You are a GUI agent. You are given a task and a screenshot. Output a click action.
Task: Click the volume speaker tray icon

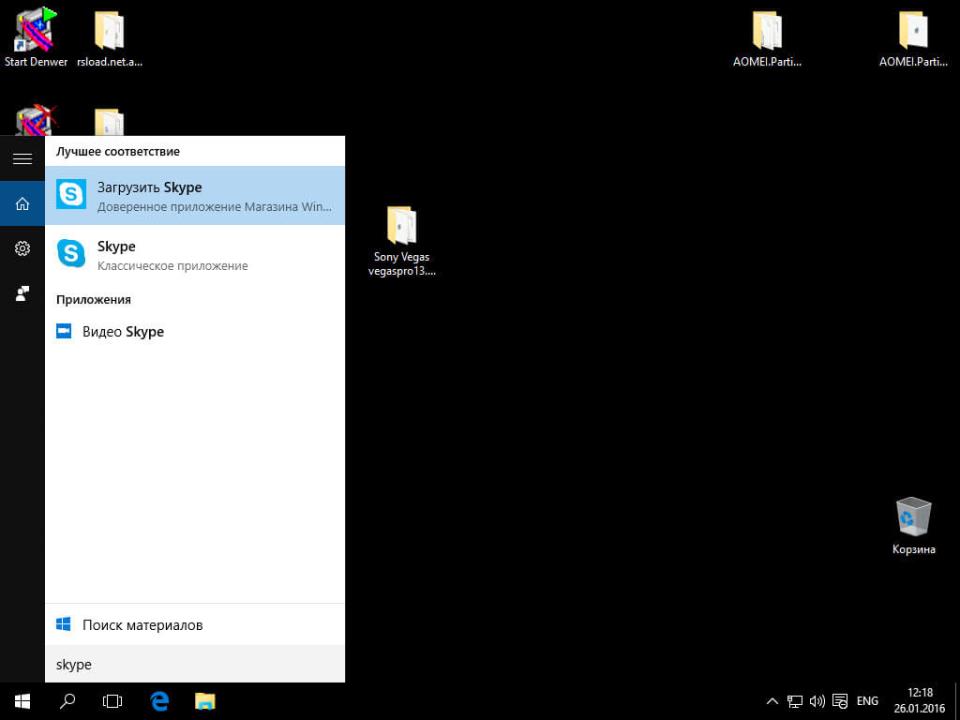click(x=817, y=702)
